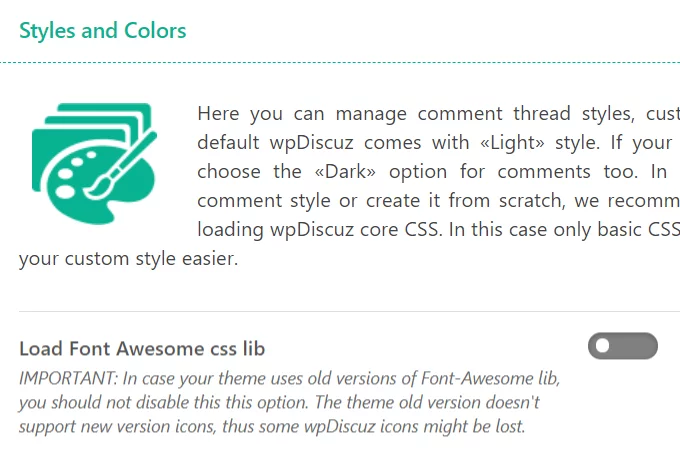This screenshot has height=451, width=680.
Task: Click the Load Font Awesome css lib label
Action: point(142,349)
